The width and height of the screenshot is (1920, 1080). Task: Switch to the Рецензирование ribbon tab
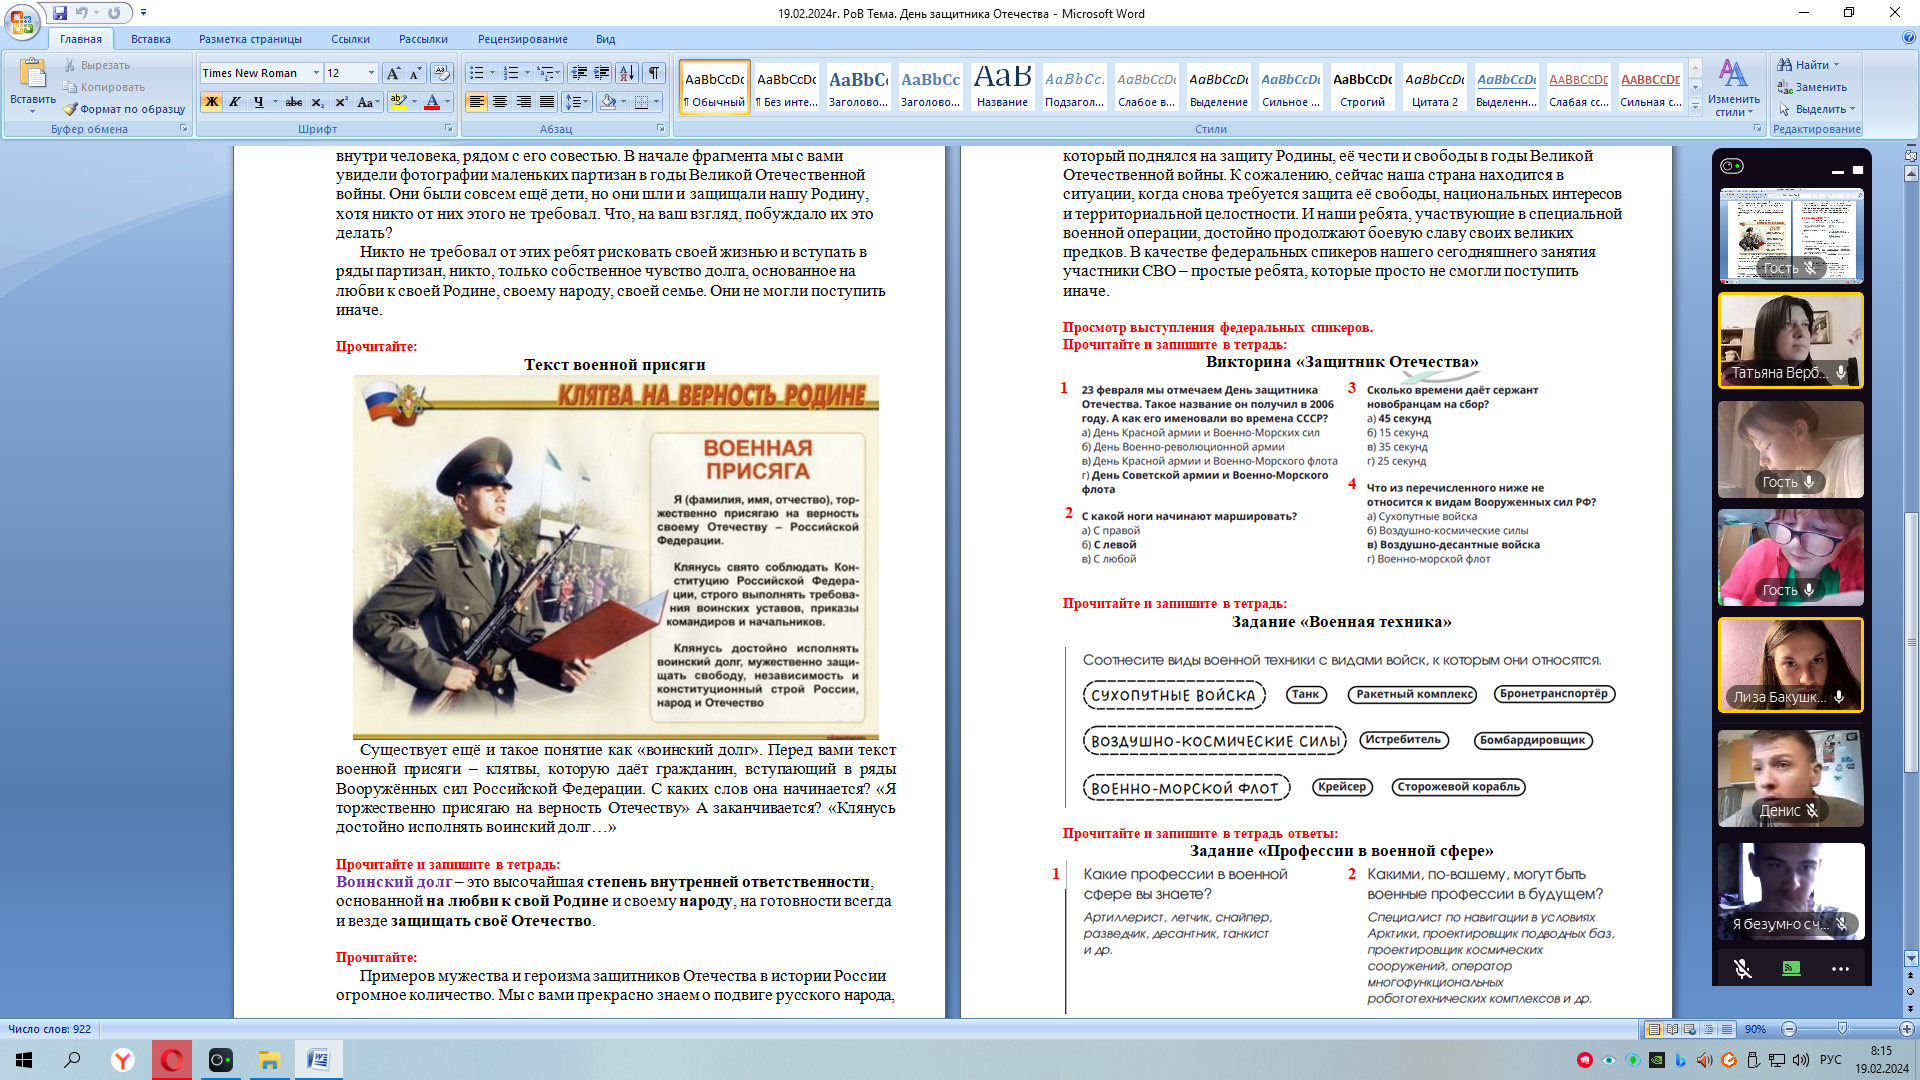point(522,39)
